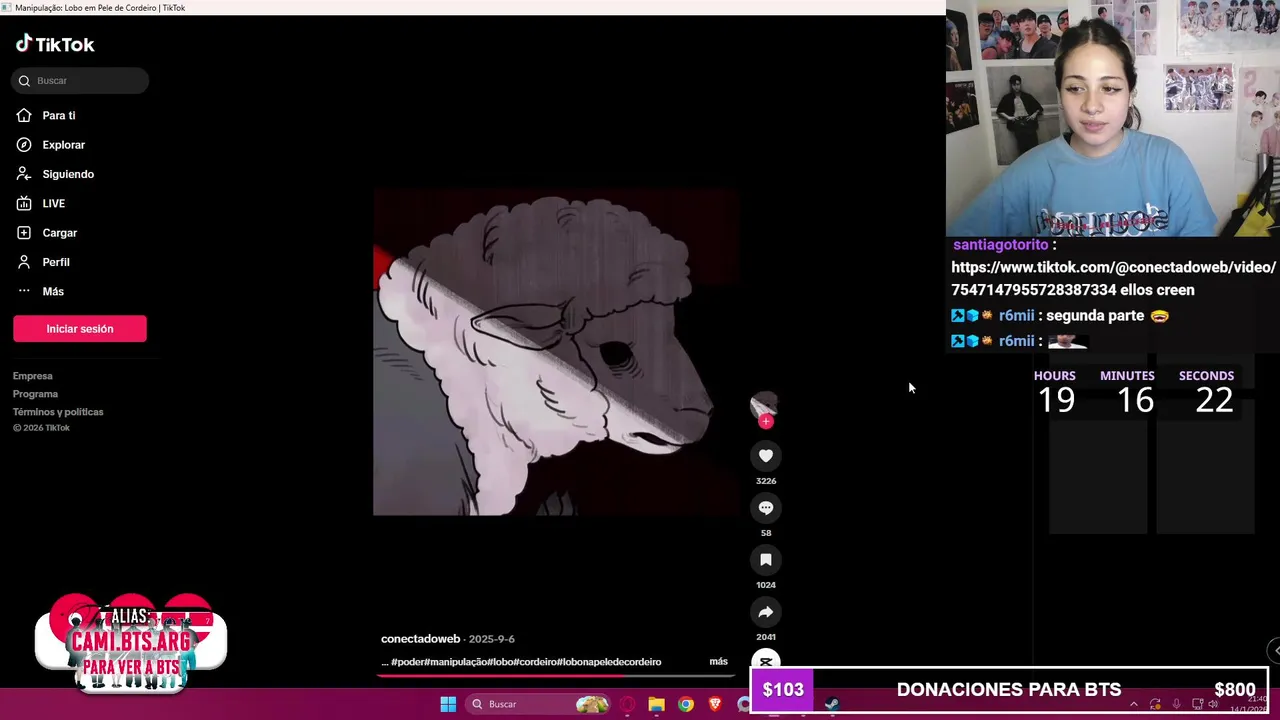Image resolution: width=1280 pixels, height=720 pixels.
Task: Click the plus icon beside Cargar
Action: (x=24, y=233)
